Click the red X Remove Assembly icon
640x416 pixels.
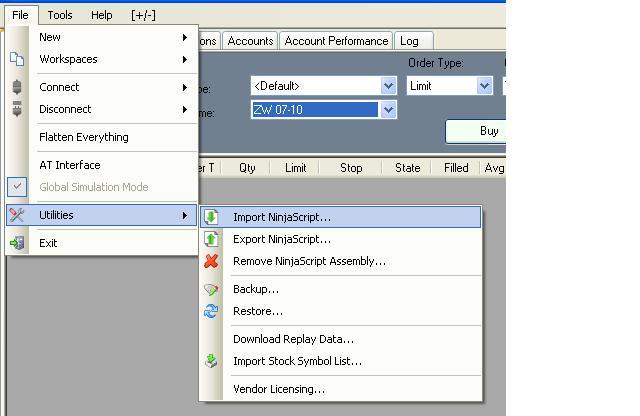(x=211, y=261)
